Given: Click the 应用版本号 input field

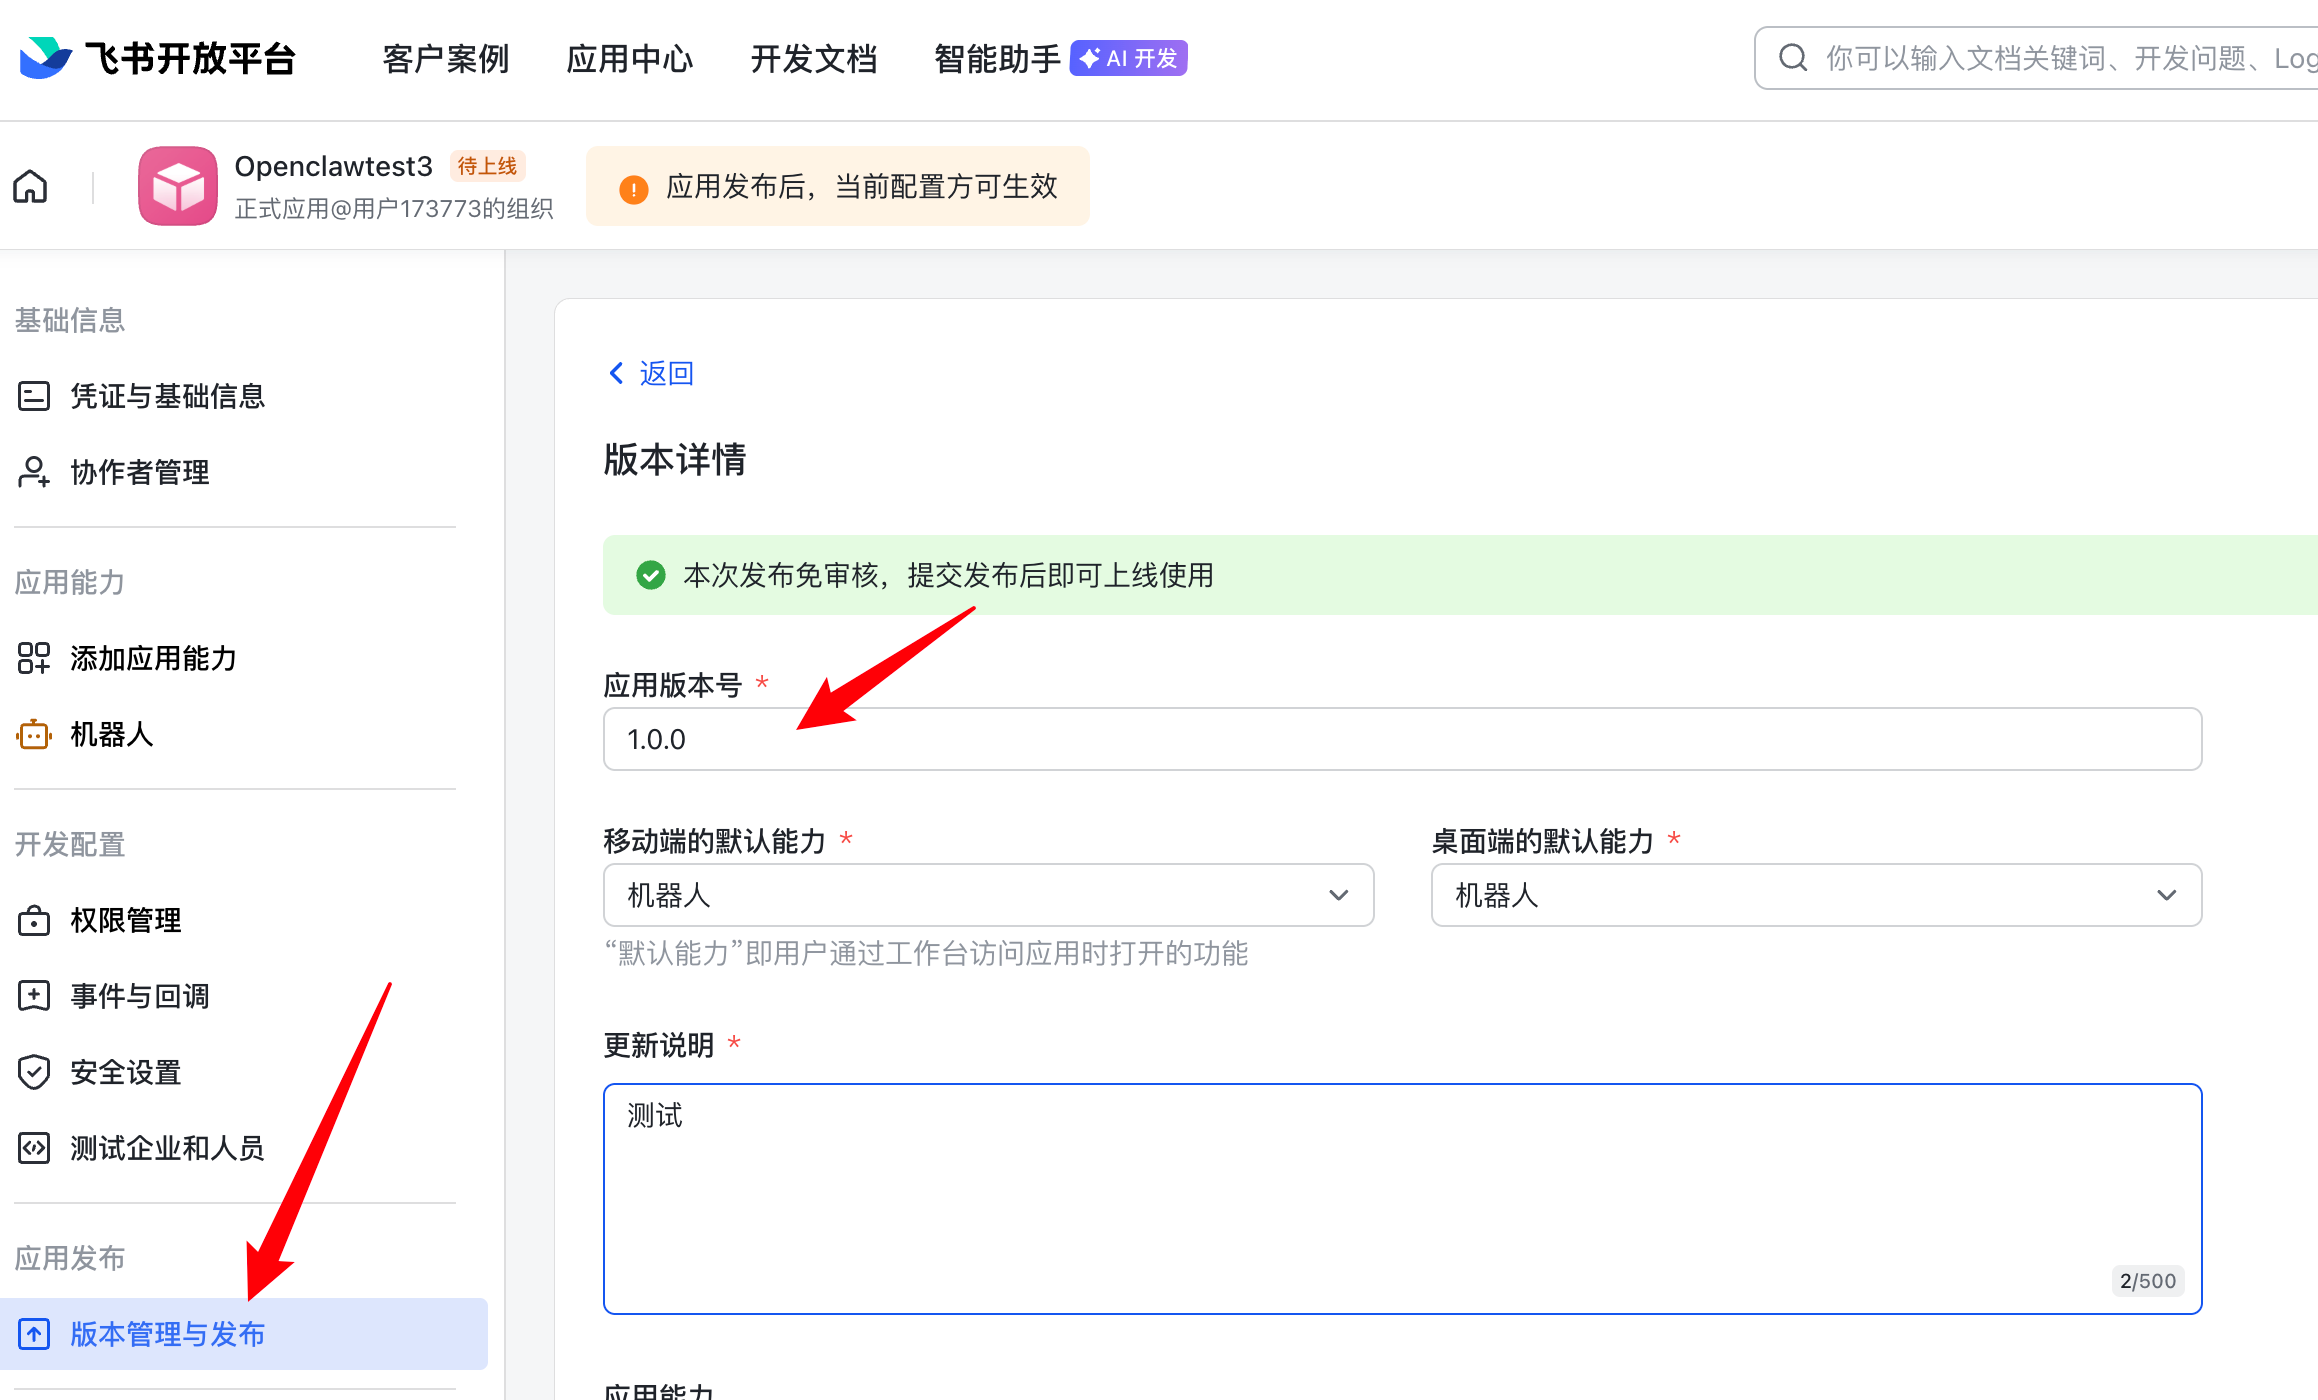Looking at the screenshot, I should pyautogui.click(x=1402, y=739).
